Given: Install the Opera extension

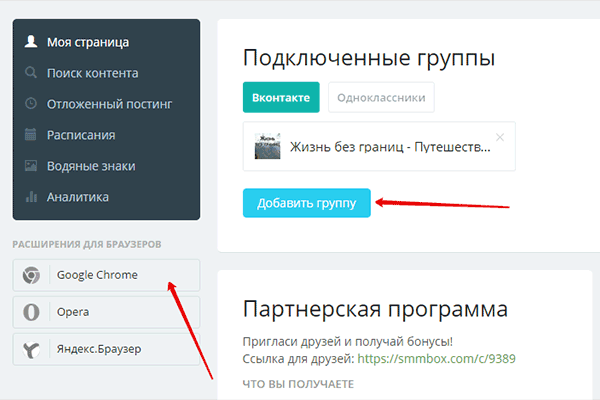Looking at the screenshot, I should 106,312.
